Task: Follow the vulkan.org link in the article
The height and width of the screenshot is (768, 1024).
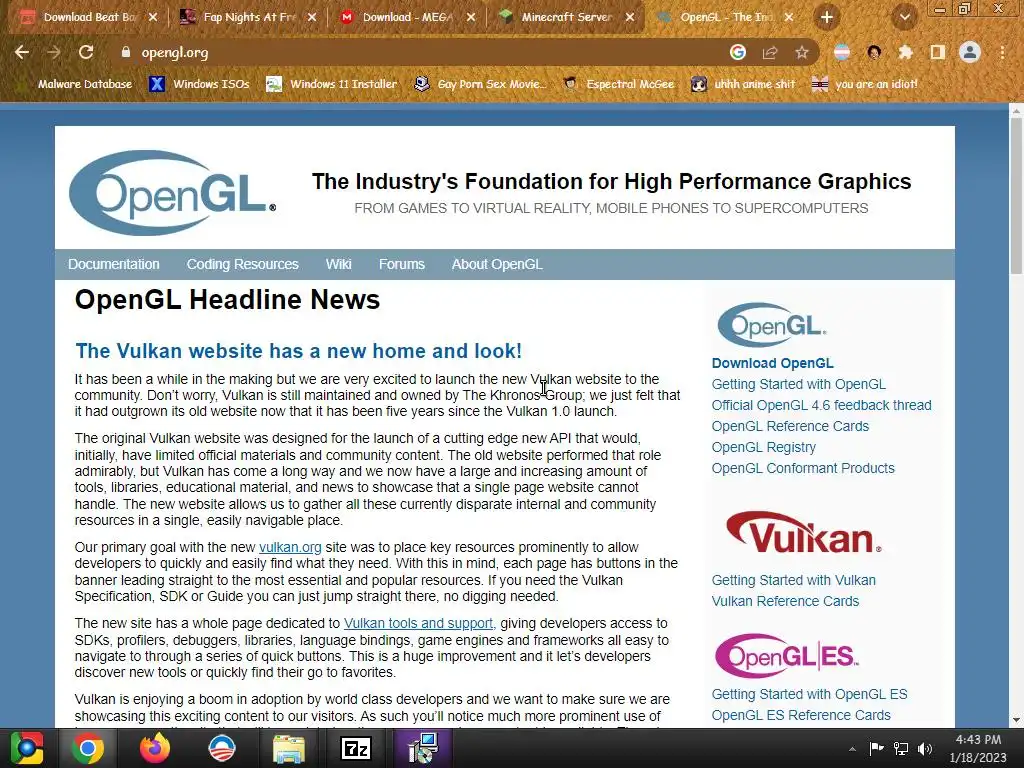Action: tap(290, 547)
